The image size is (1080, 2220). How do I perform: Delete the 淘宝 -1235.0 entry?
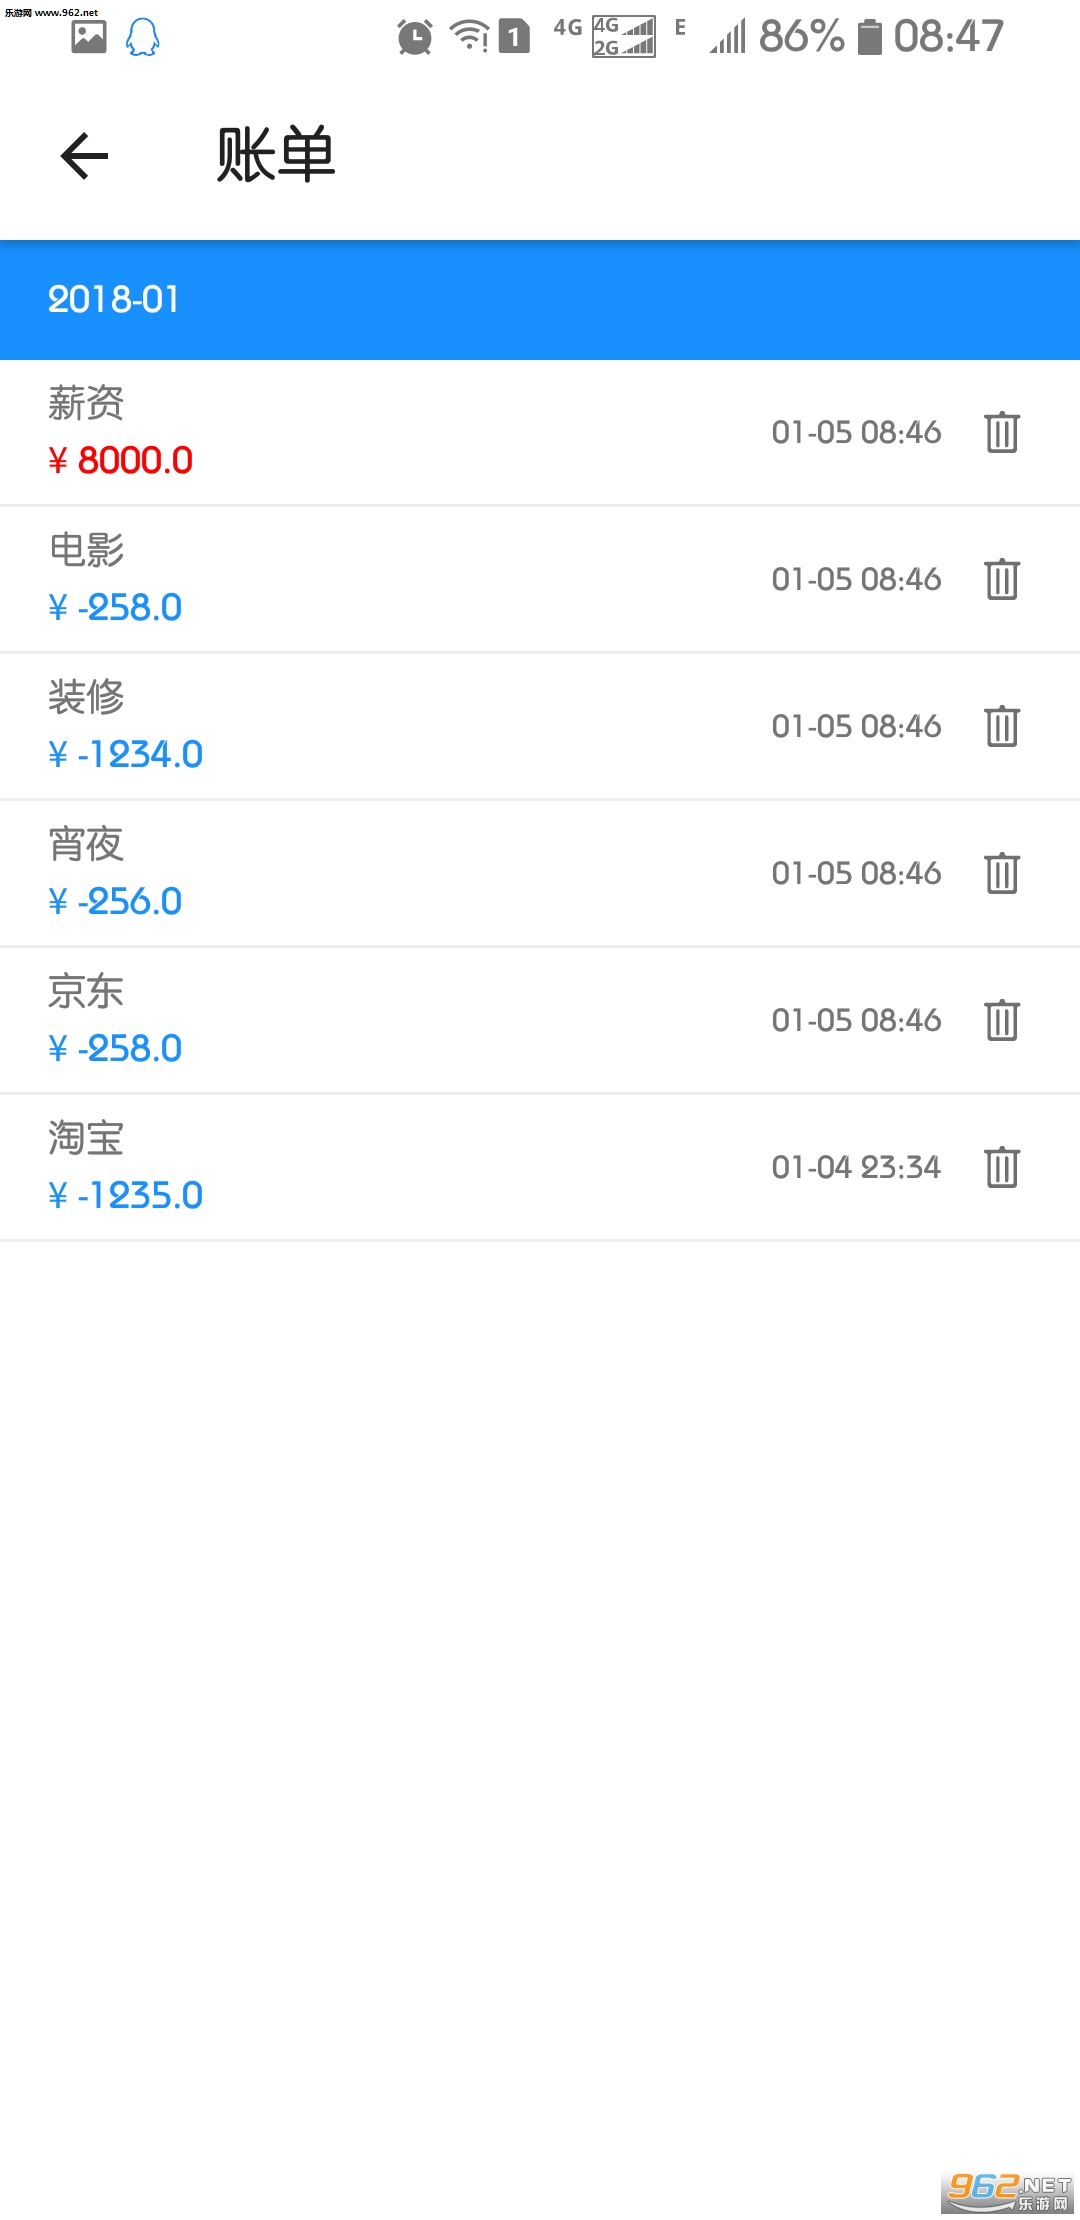(1001, 1167)
